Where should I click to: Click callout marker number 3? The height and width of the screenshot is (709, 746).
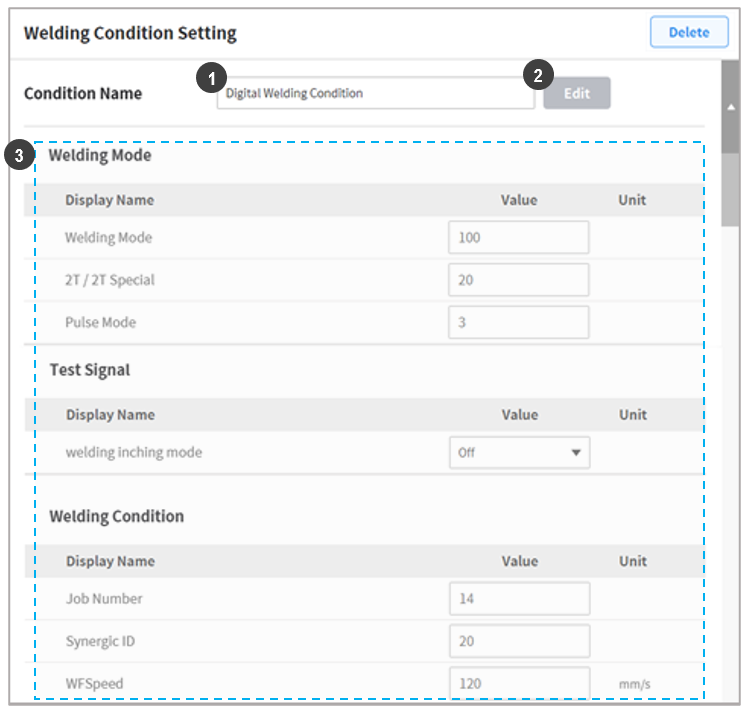(17, 156)
